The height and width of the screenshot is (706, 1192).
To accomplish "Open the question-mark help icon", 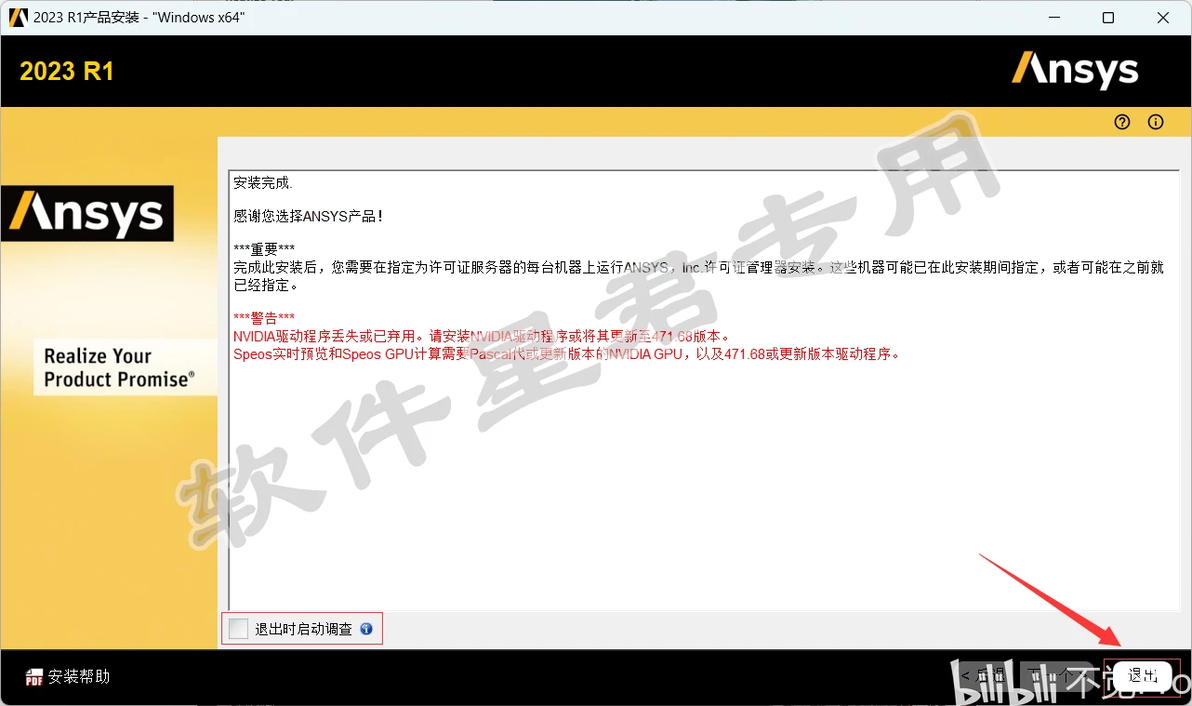I will click(1122, 122).
